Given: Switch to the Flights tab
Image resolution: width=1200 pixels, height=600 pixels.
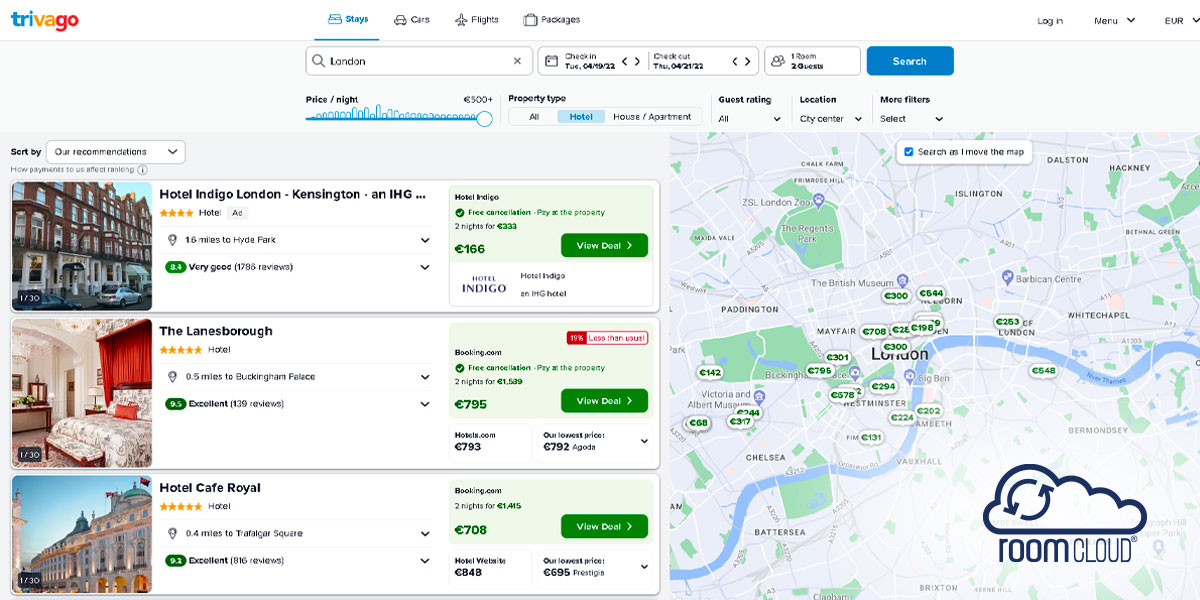Looking at the screenshot, I should [x=476, y=20].
